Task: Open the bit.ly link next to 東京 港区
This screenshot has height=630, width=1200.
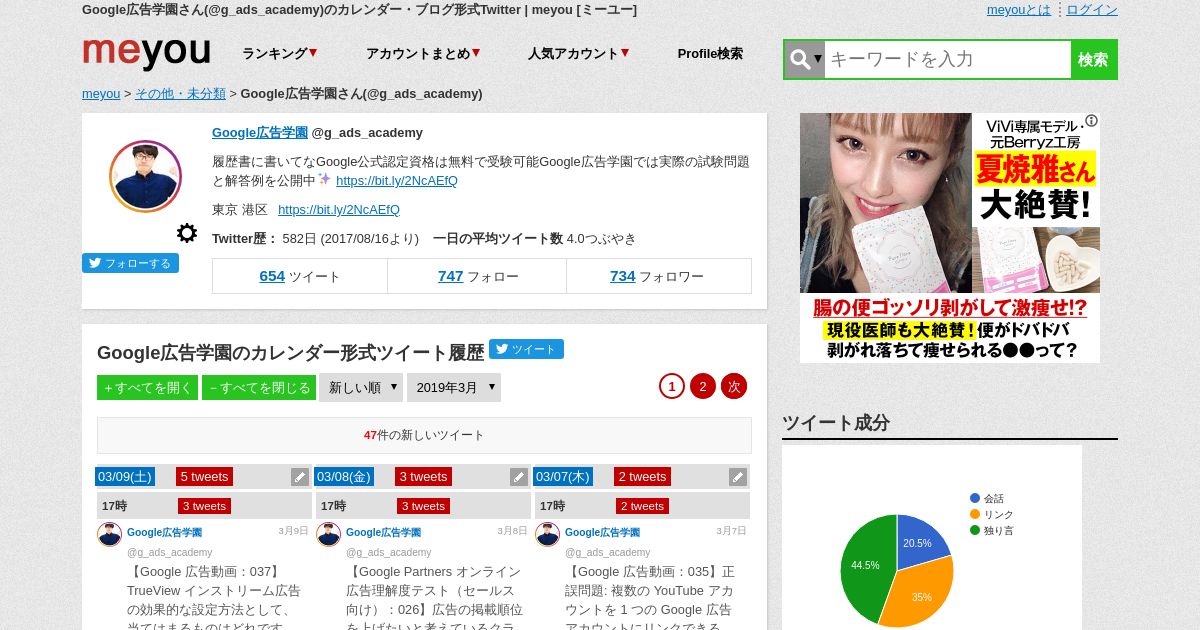Action: click(339, 210)
